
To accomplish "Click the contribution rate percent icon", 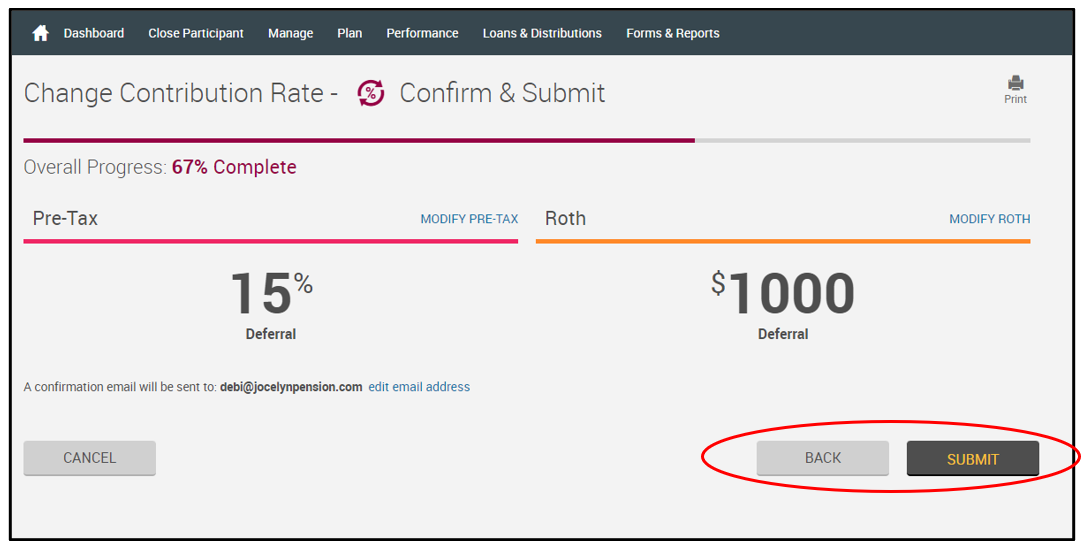I will pos(371,93).
